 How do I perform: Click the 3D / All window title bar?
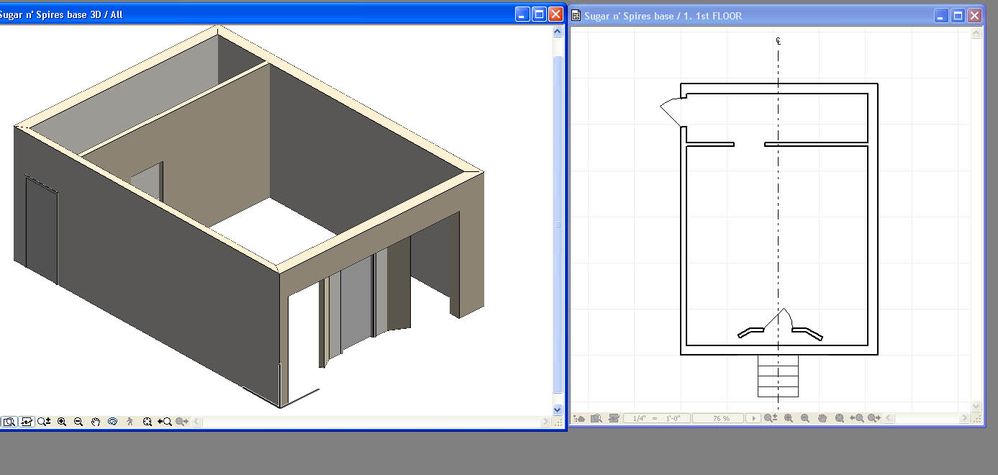[x=250, y=14]
